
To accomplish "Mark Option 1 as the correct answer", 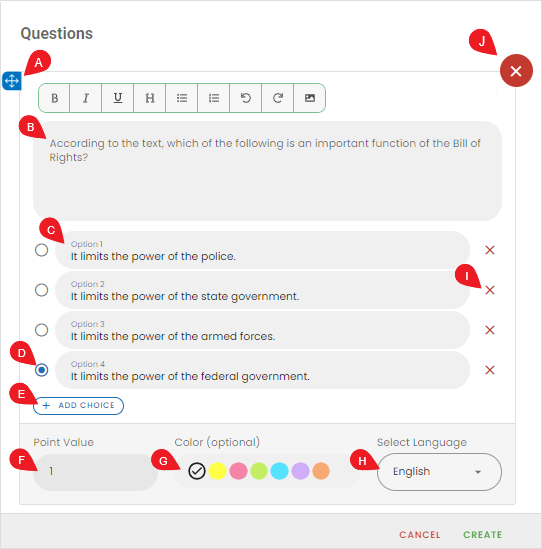I will click(x=42, y=250).
